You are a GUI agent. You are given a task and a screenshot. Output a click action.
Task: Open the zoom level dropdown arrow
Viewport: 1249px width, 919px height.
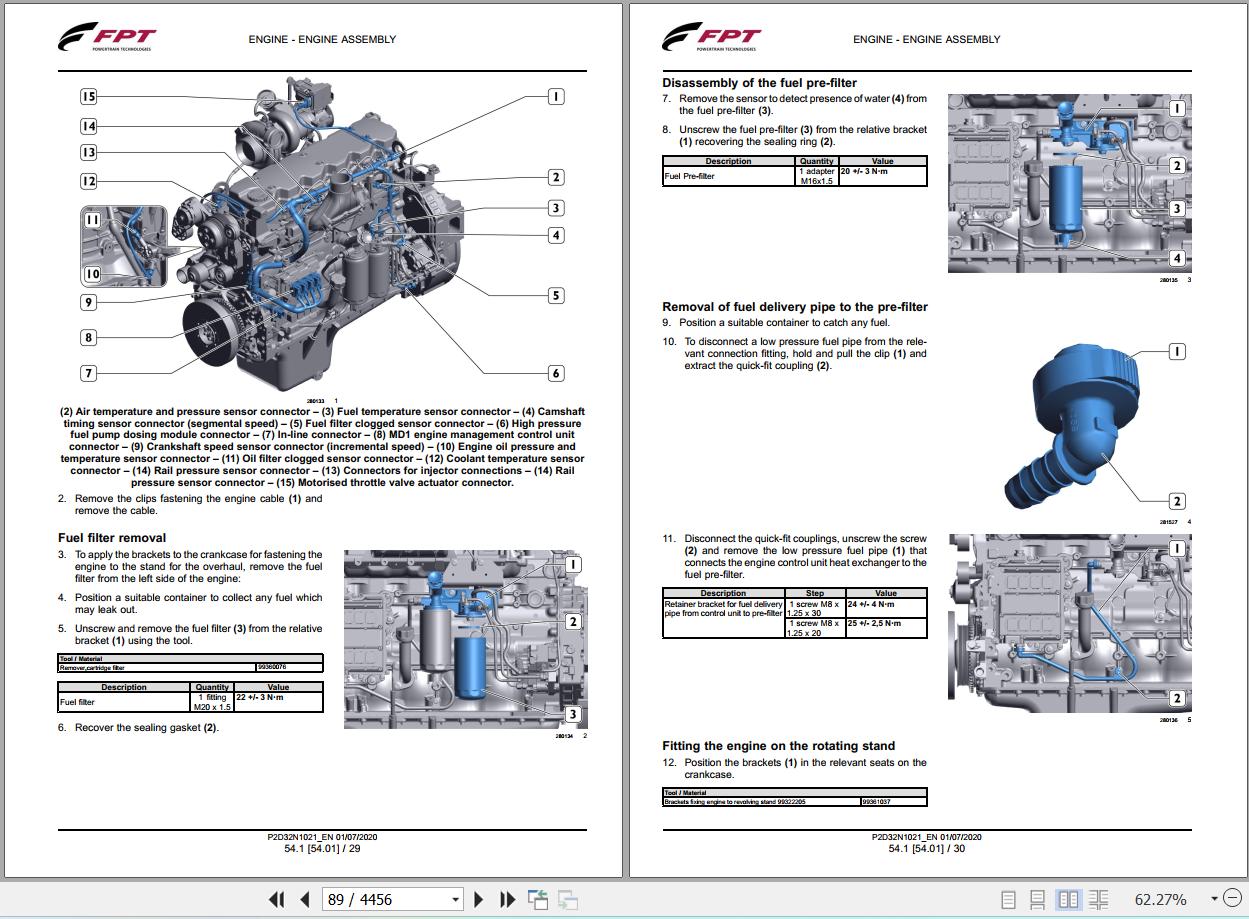tap(1214, 899)
